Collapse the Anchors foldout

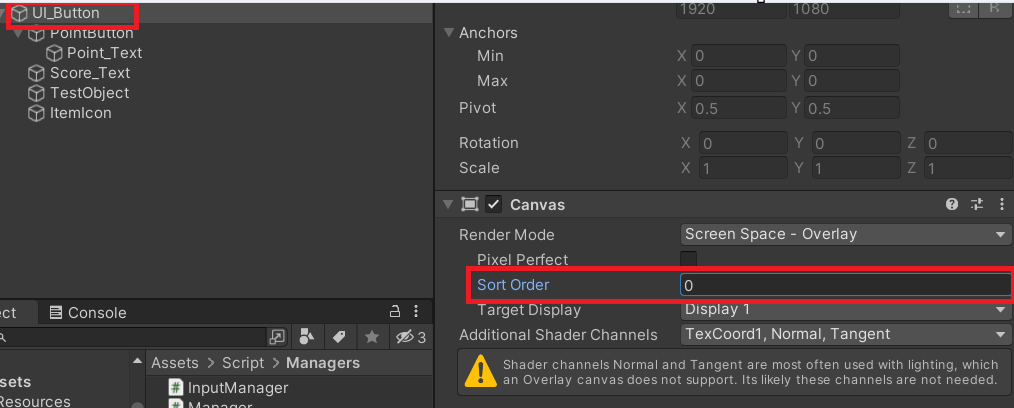click(x=449, y=33)
